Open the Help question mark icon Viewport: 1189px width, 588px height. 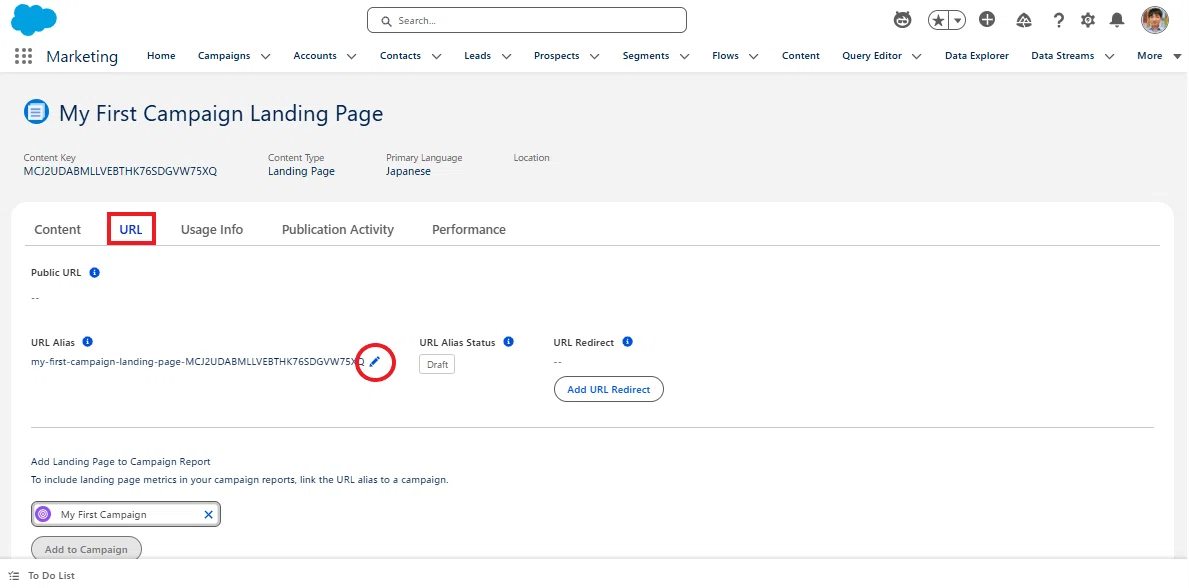[1059, 20]
